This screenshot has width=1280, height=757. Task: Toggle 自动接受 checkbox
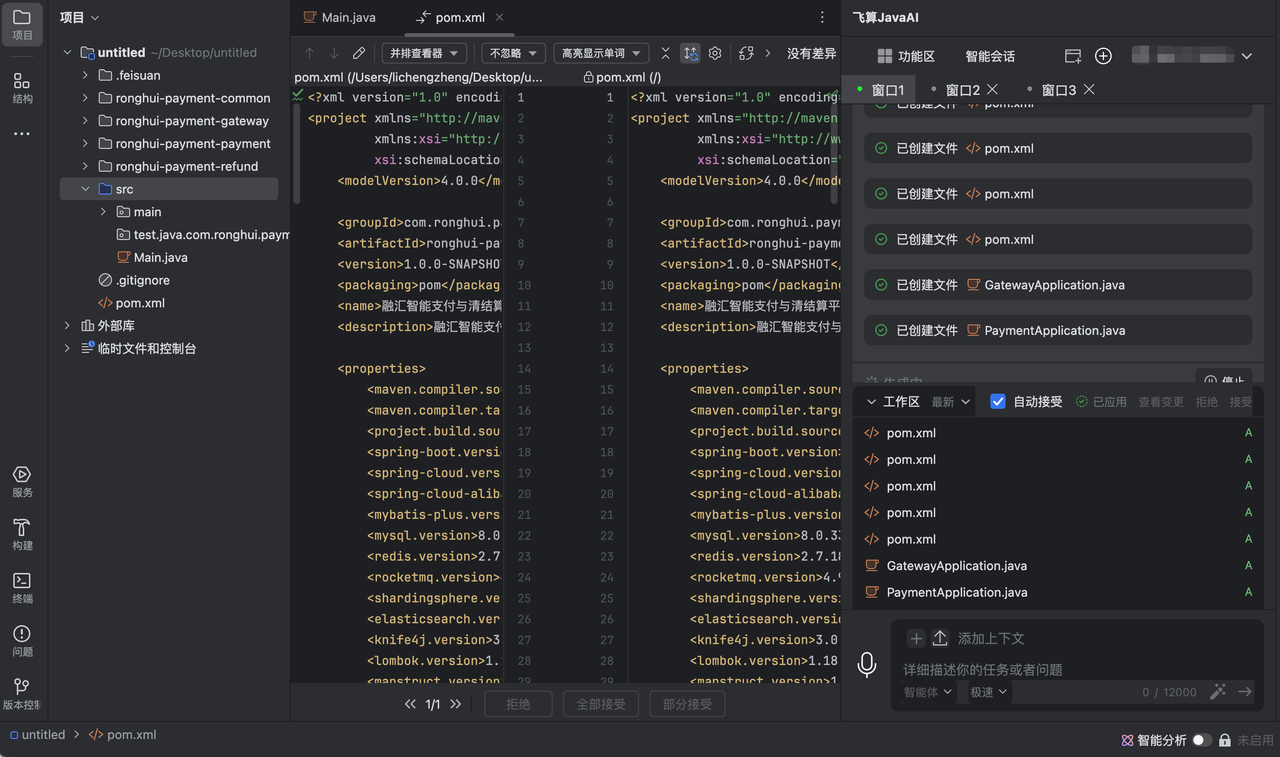pyautogui.click(x=997, y=401)
